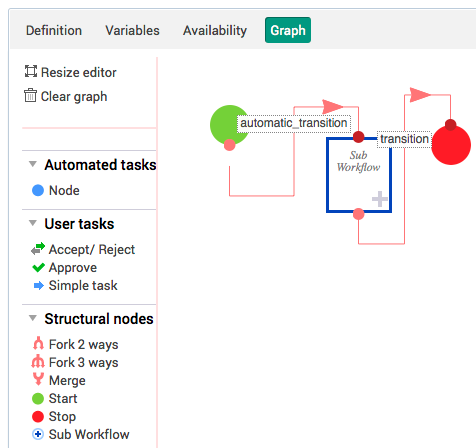Viewport: 476px width, 448px height.
Task: Collapse the Automated tasks section
Action: pyautogui.click(x=33, y=164)
